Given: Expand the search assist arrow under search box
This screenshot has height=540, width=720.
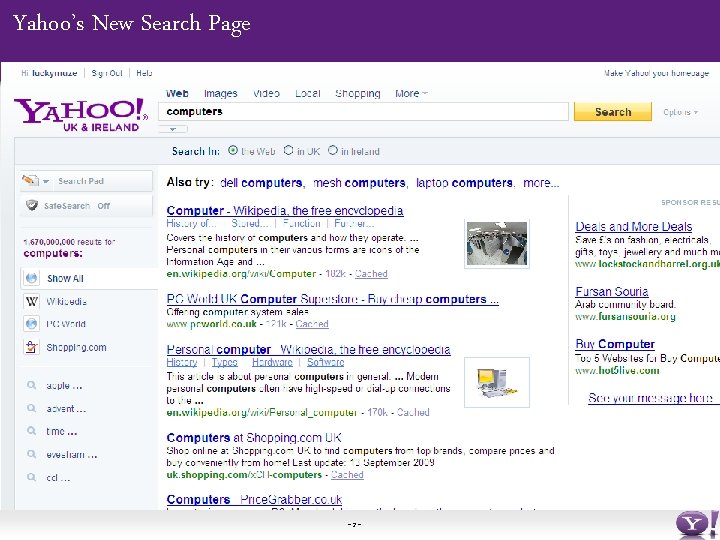Looking at the screenshot, I should [173, 129].
